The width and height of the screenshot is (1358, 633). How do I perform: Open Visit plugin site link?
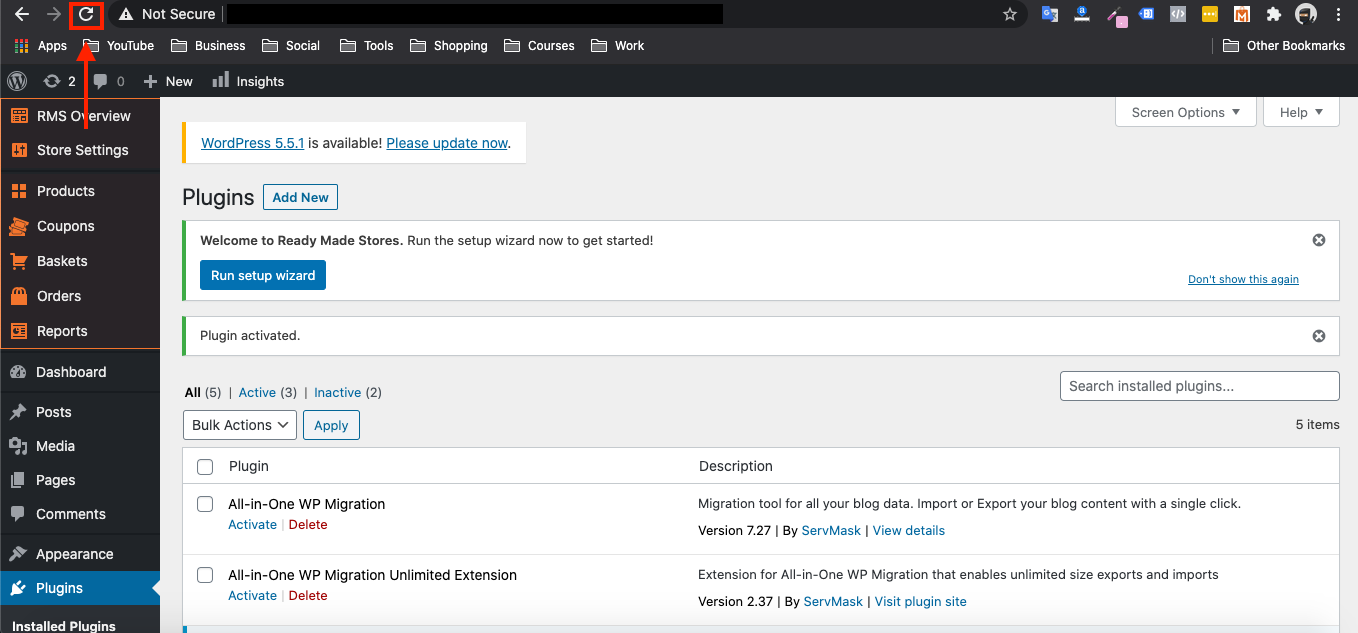coord(921,602)
